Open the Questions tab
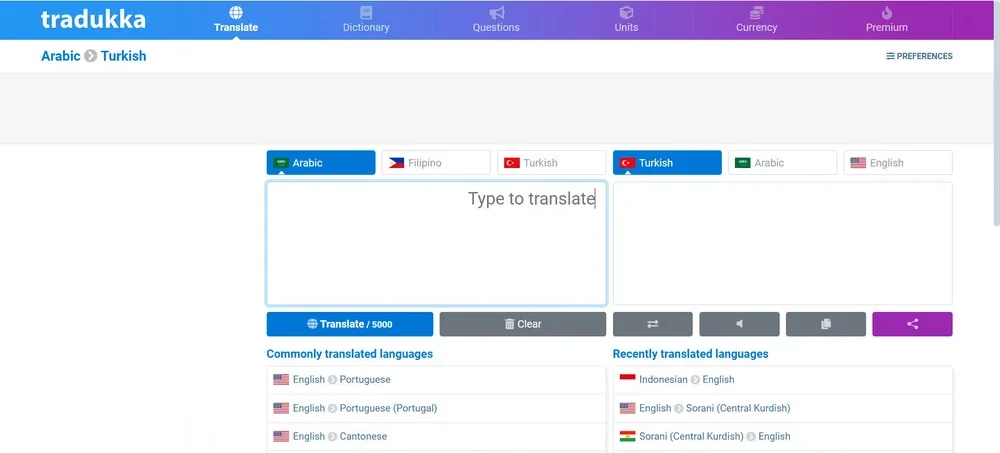 [496, 20]
